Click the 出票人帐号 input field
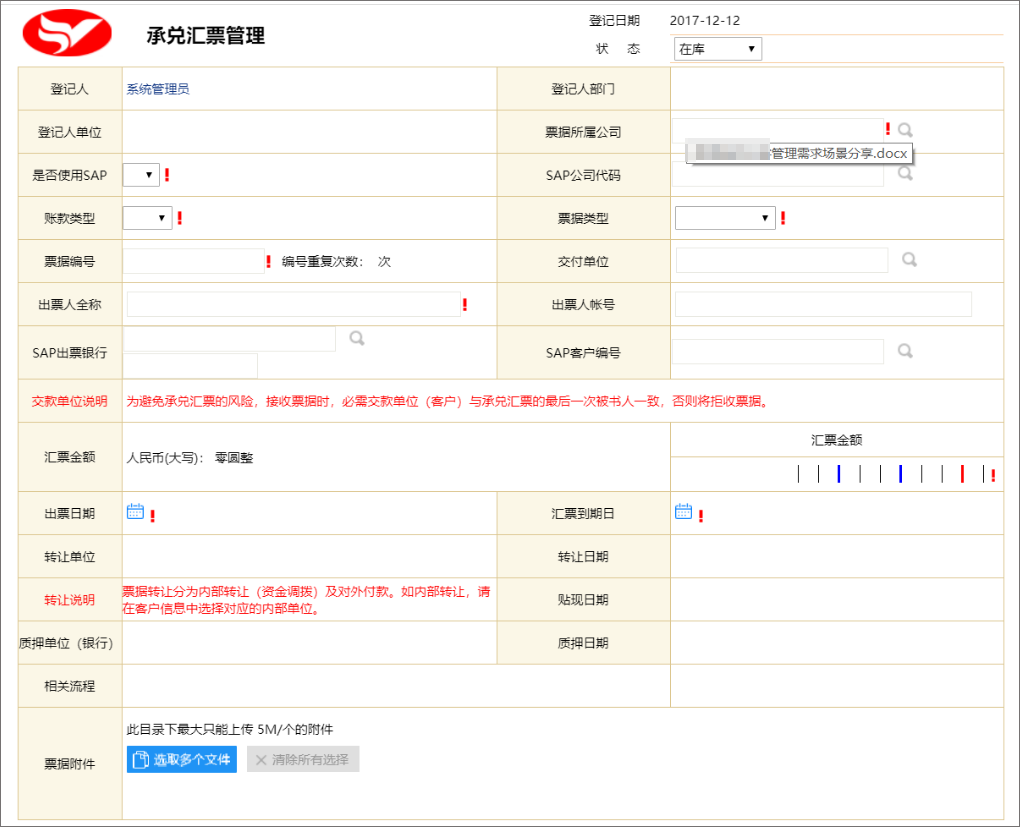The image size is (1020, 827). tap(824, 304)
